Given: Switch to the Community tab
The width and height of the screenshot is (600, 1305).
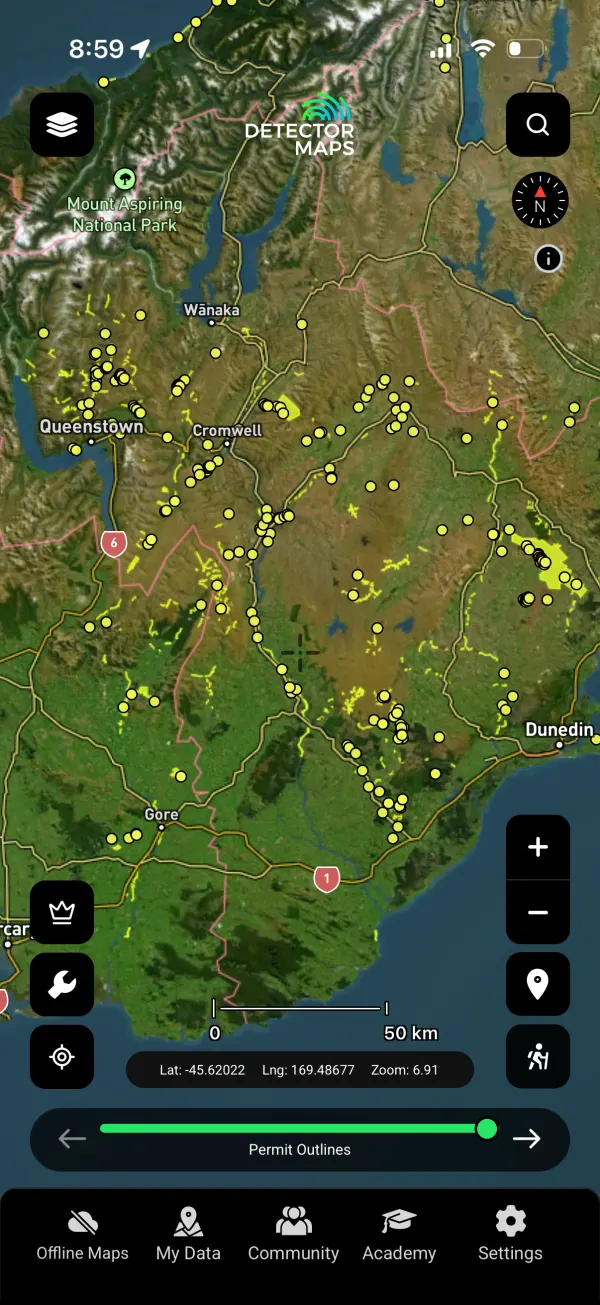Looking at the screenshot, I should pyautogui.click(x=293, y=1234).
